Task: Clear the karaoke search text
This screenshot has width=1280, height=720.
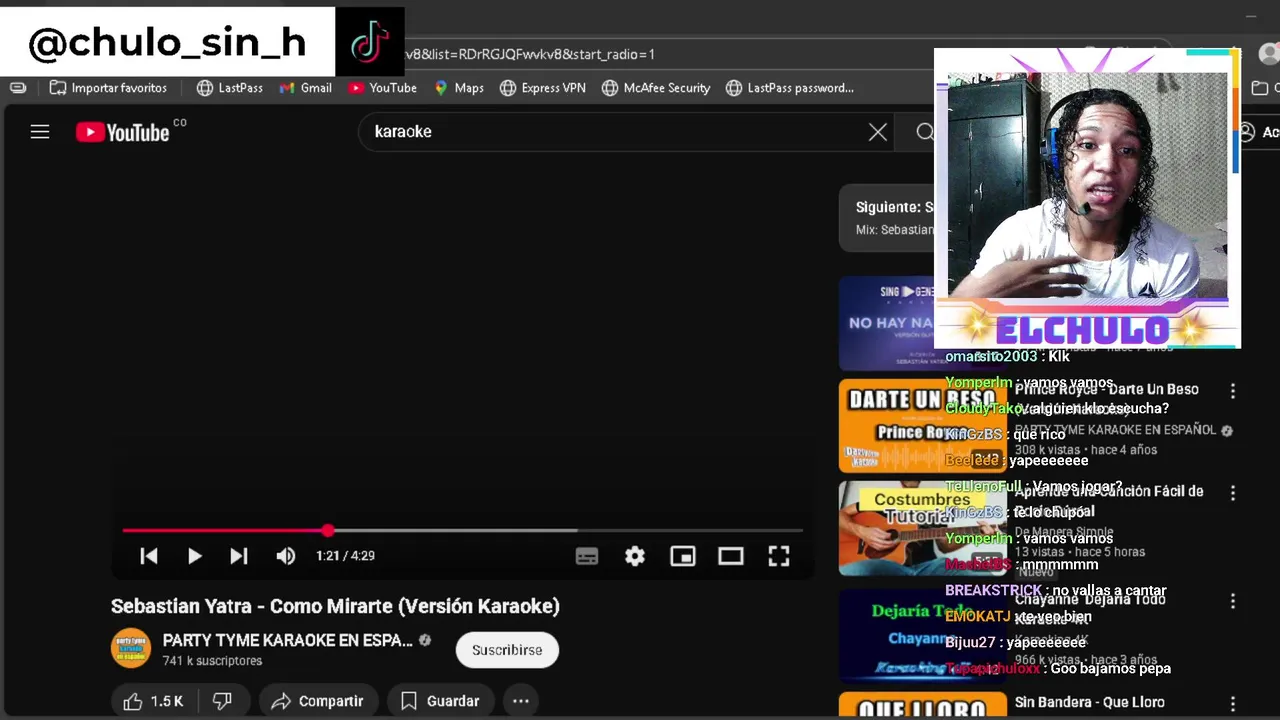Action: pos(878,132)
